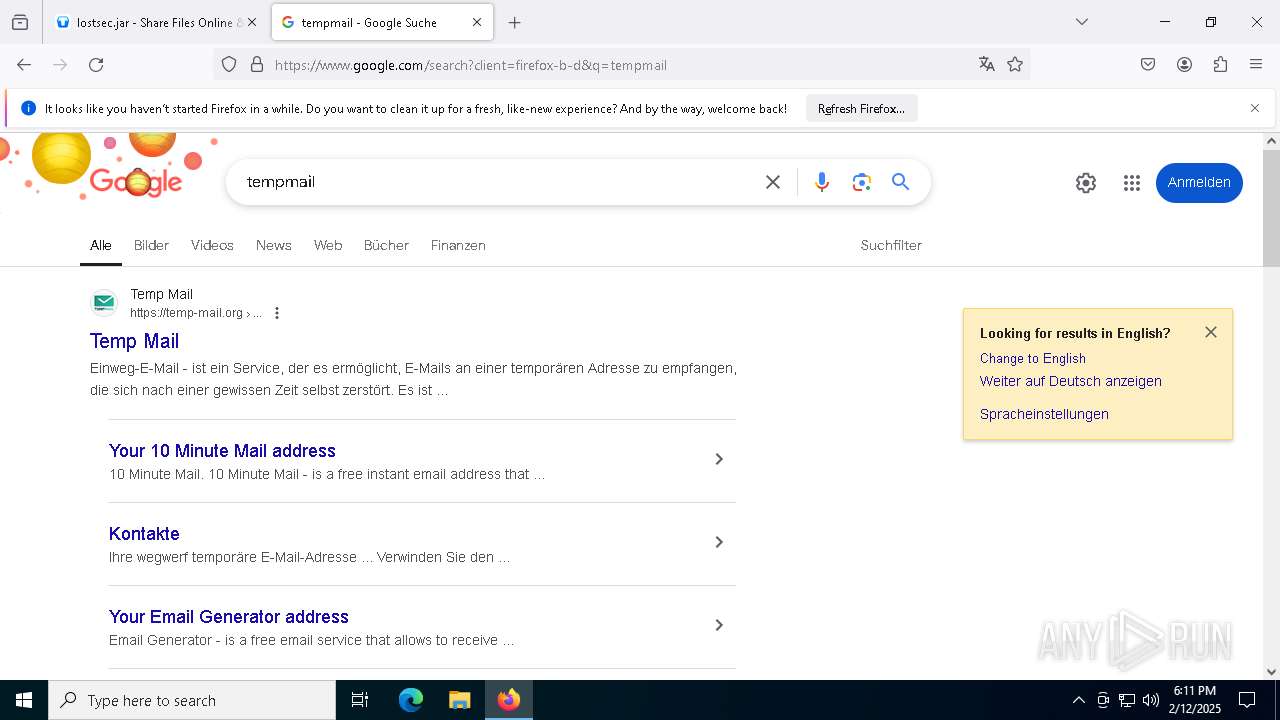This screenshot has width=1280, height=720.
Task: Launch Microsoft Edge from taskbar
Action: coord(411,700)
